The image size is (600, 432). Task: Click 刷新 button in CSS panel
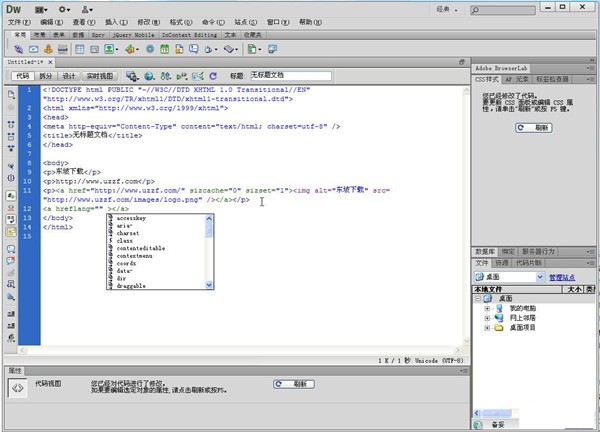pyautogui.click(x=535, y=128)
